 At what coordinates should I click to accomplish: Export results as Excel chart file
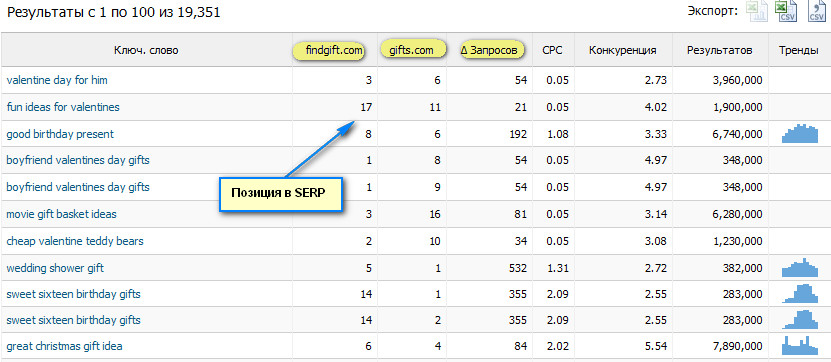tap(757, 12)
